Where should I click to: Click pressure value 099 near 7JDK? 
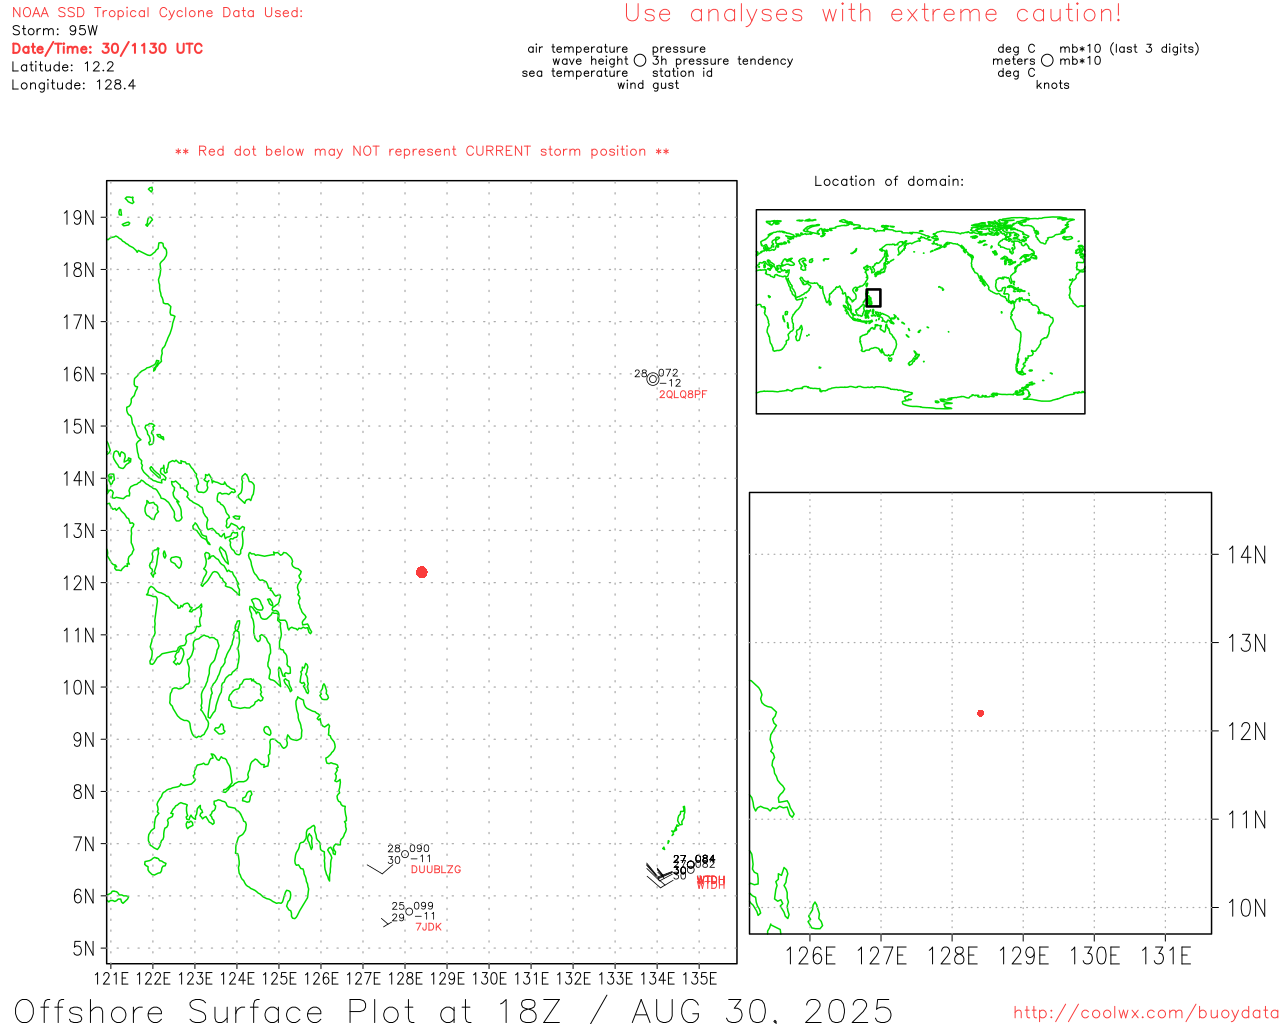coord(424,906)
